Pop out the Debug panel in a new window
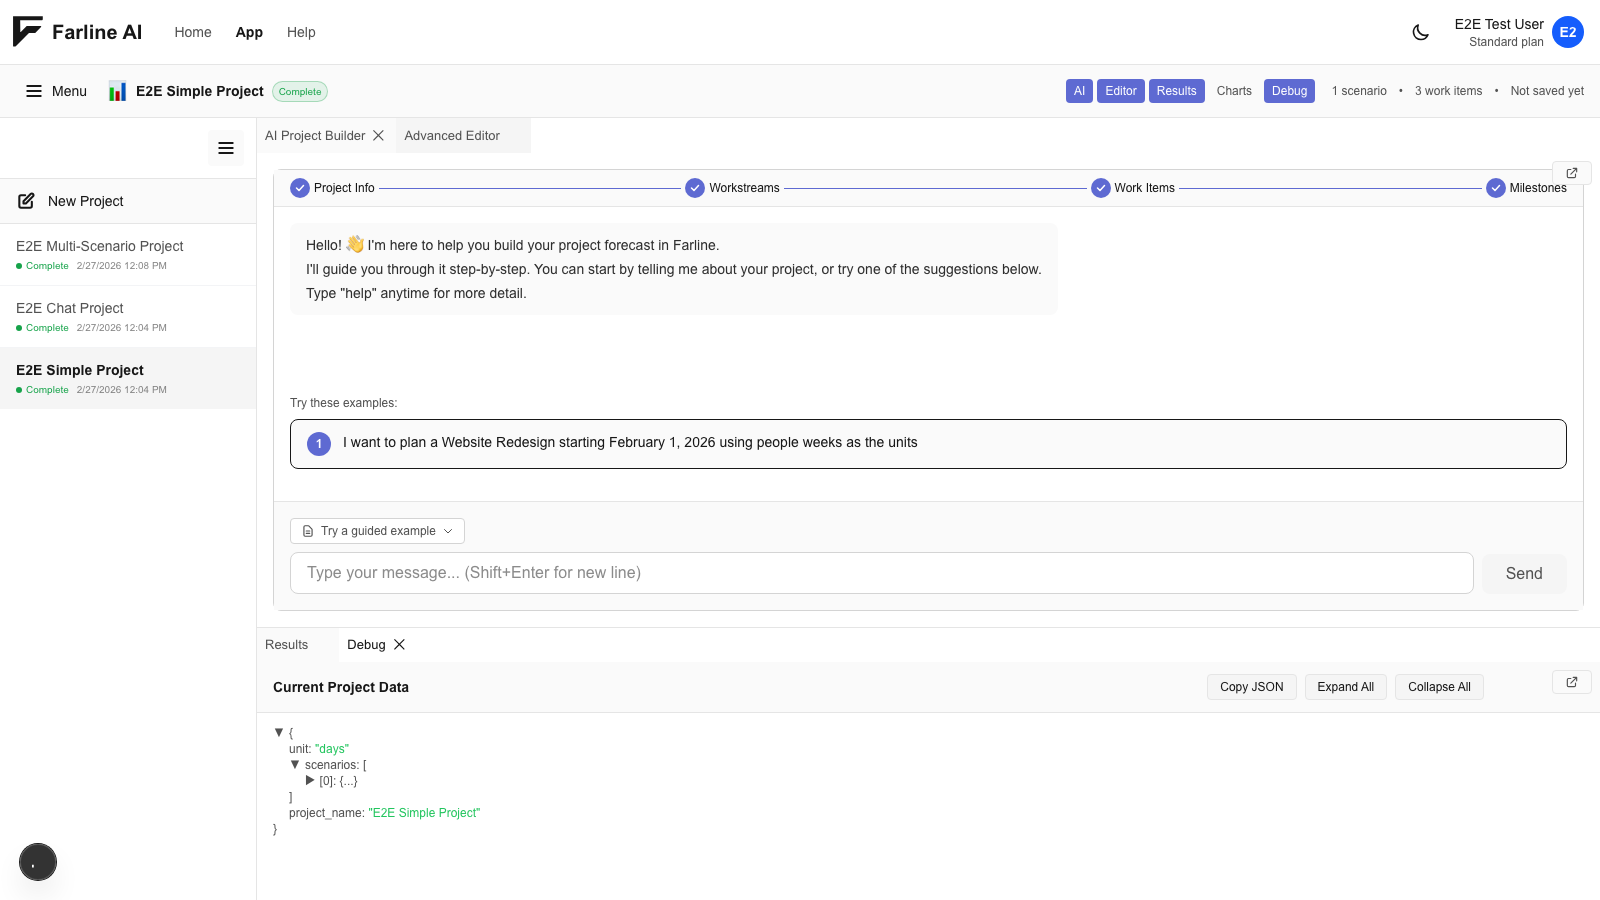The height and width of the screenshot is (900, 1600). [1571, 682]
